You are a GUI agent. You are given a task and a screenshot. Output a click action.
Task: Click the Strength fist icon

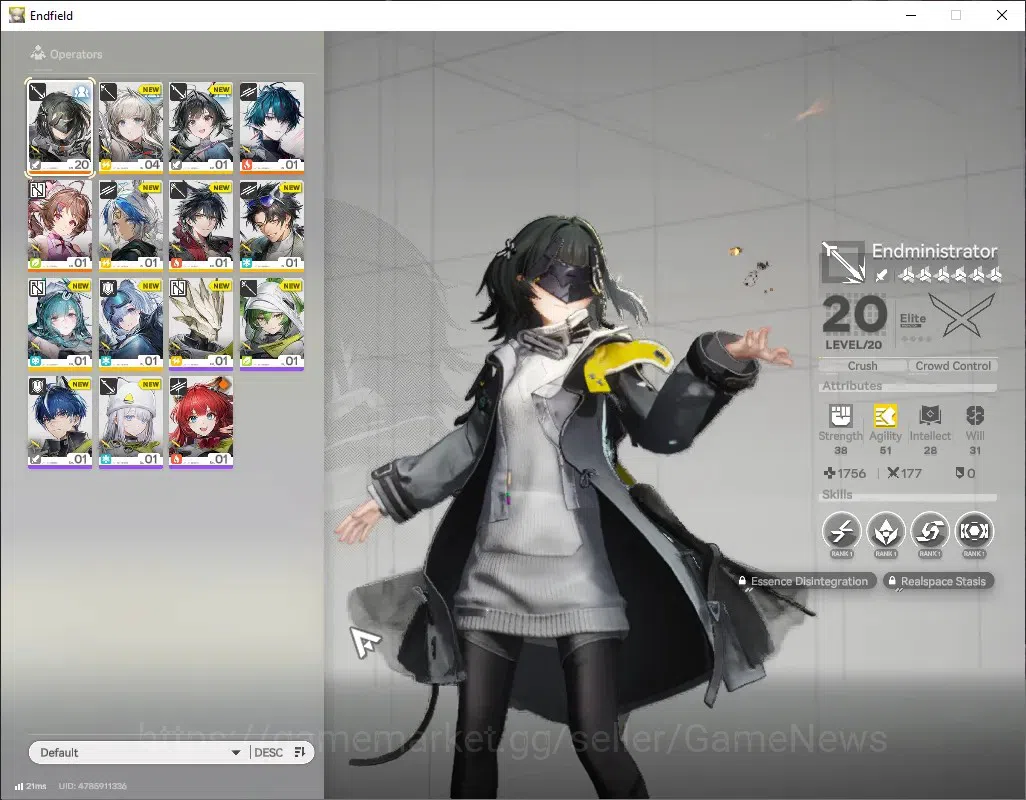tap(841, 415)
